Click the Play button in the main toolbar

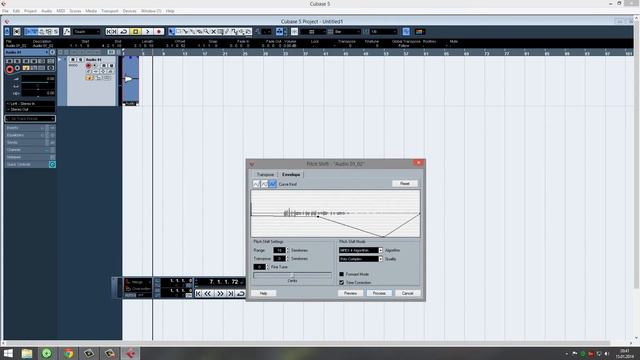[147, 32]
